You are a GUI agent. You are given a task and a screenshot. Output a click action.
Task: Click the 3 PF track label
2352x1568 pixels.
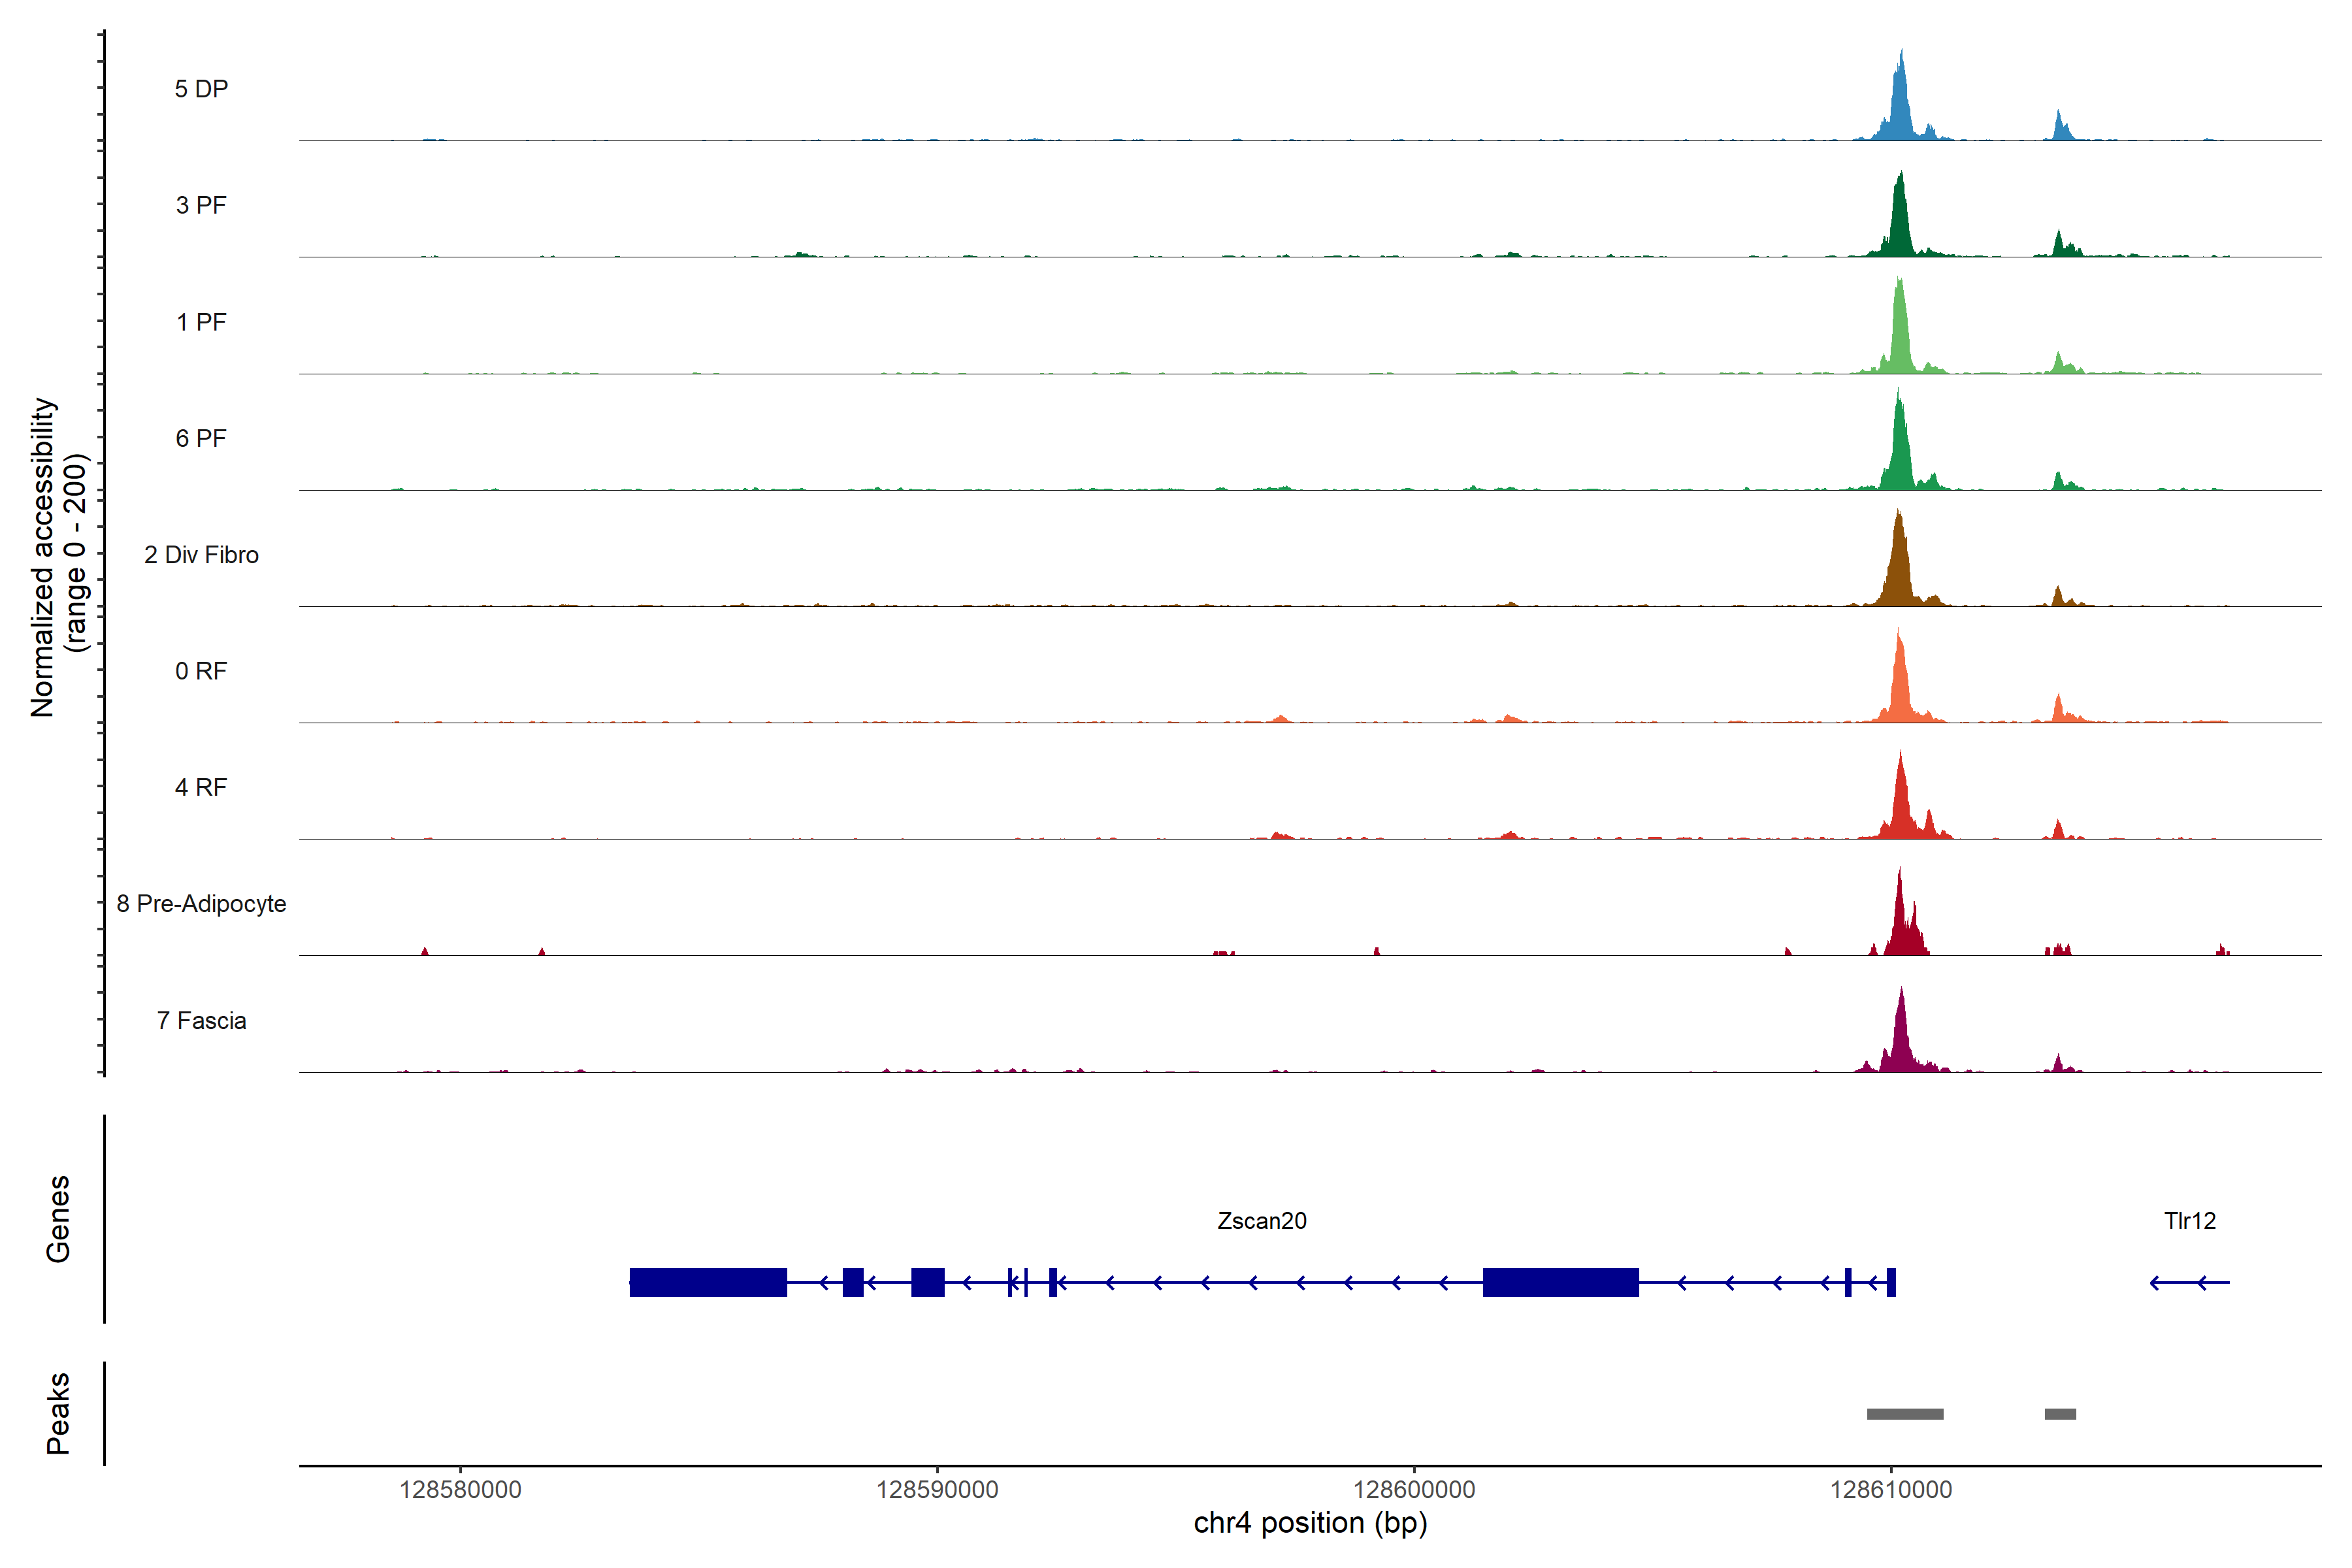click(201, 205)
